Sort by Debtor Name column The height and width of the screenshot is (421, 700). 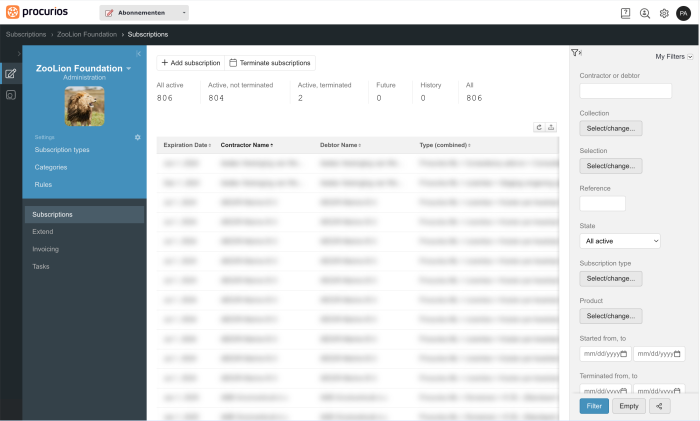340,145
